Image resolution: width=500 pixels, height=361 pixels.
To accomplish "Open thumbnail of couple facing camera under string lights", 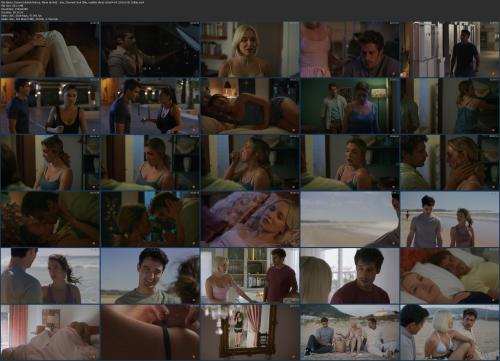I will 50,106.
